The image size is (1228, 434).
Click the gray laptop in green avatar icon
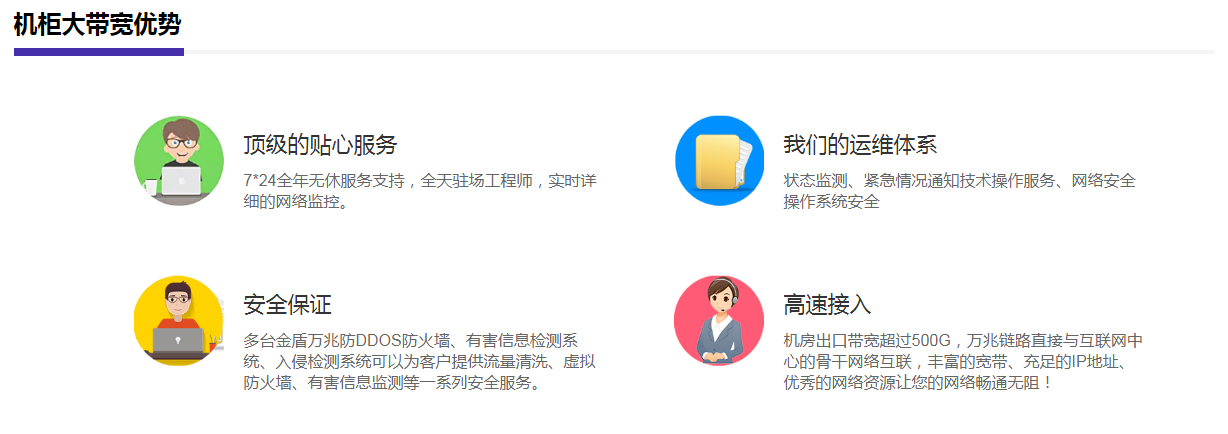[x=181, y=180]
